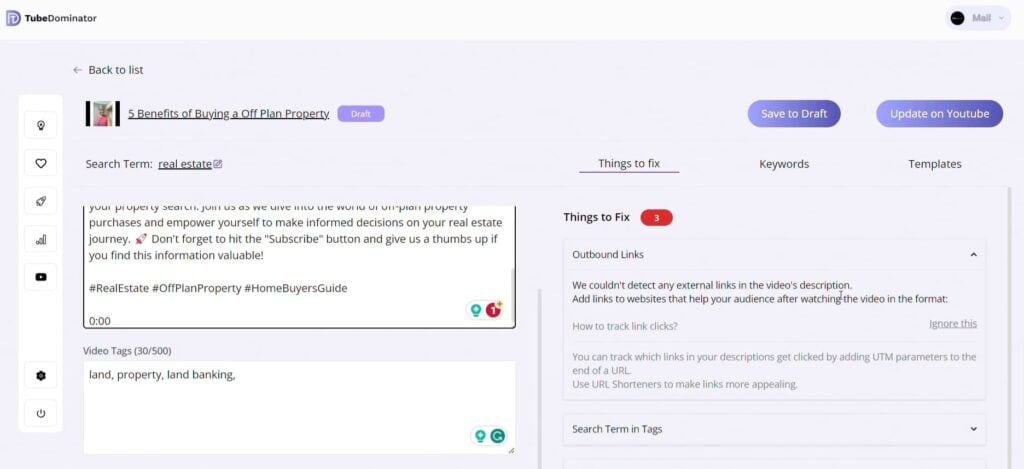Viewport: 1024px width, 469px height.
Task: Click the 'Things to Fix' panel heading
Action: 596,217
